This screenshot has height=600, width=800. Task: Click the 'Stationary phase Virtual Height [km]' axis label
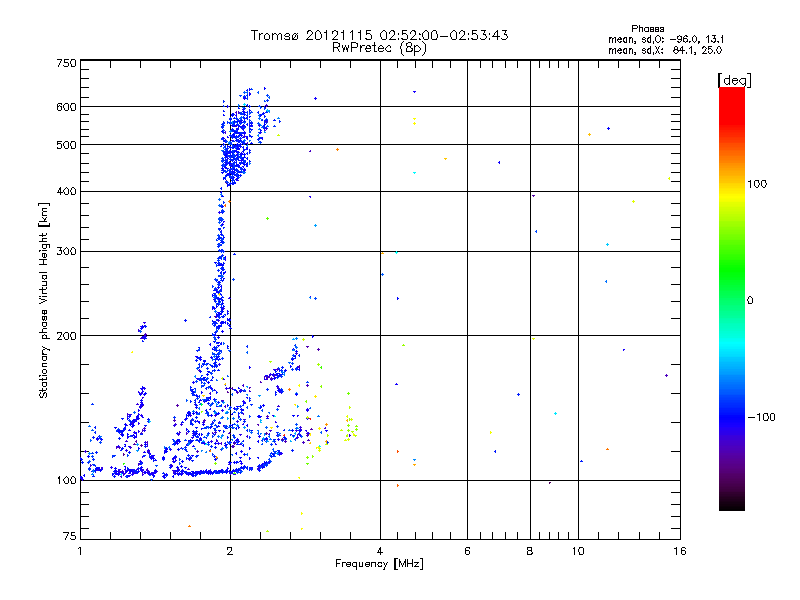(44, 301)
